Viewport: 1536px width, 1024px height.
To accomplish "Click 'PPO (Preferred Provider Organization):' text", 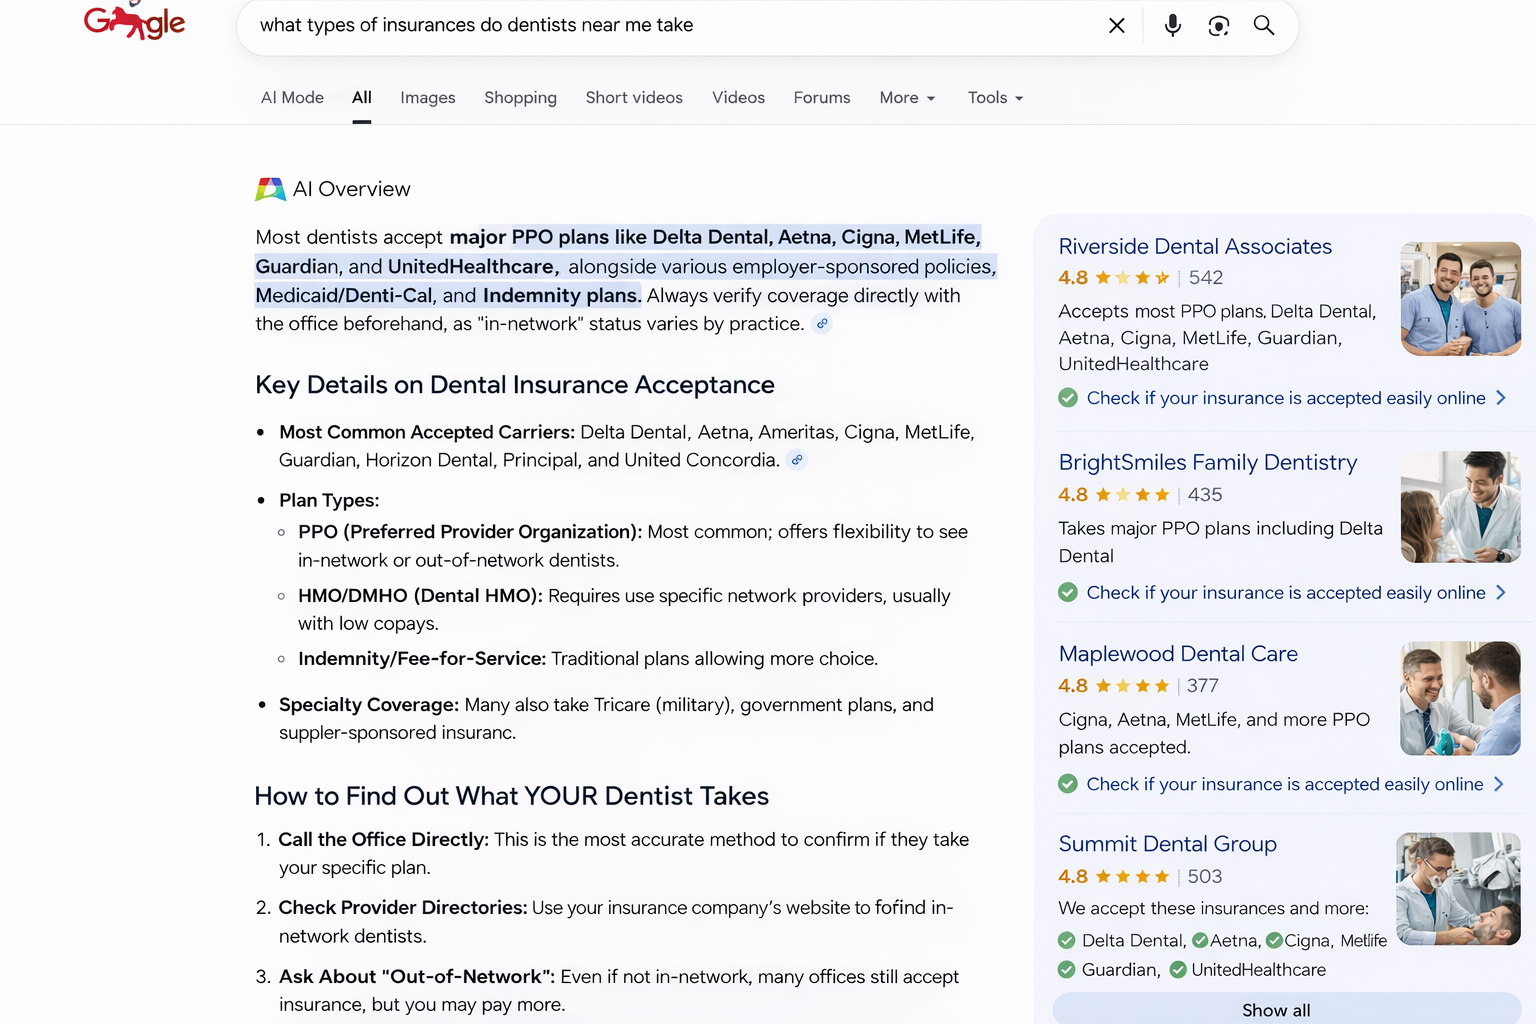I will pos(470,532).
